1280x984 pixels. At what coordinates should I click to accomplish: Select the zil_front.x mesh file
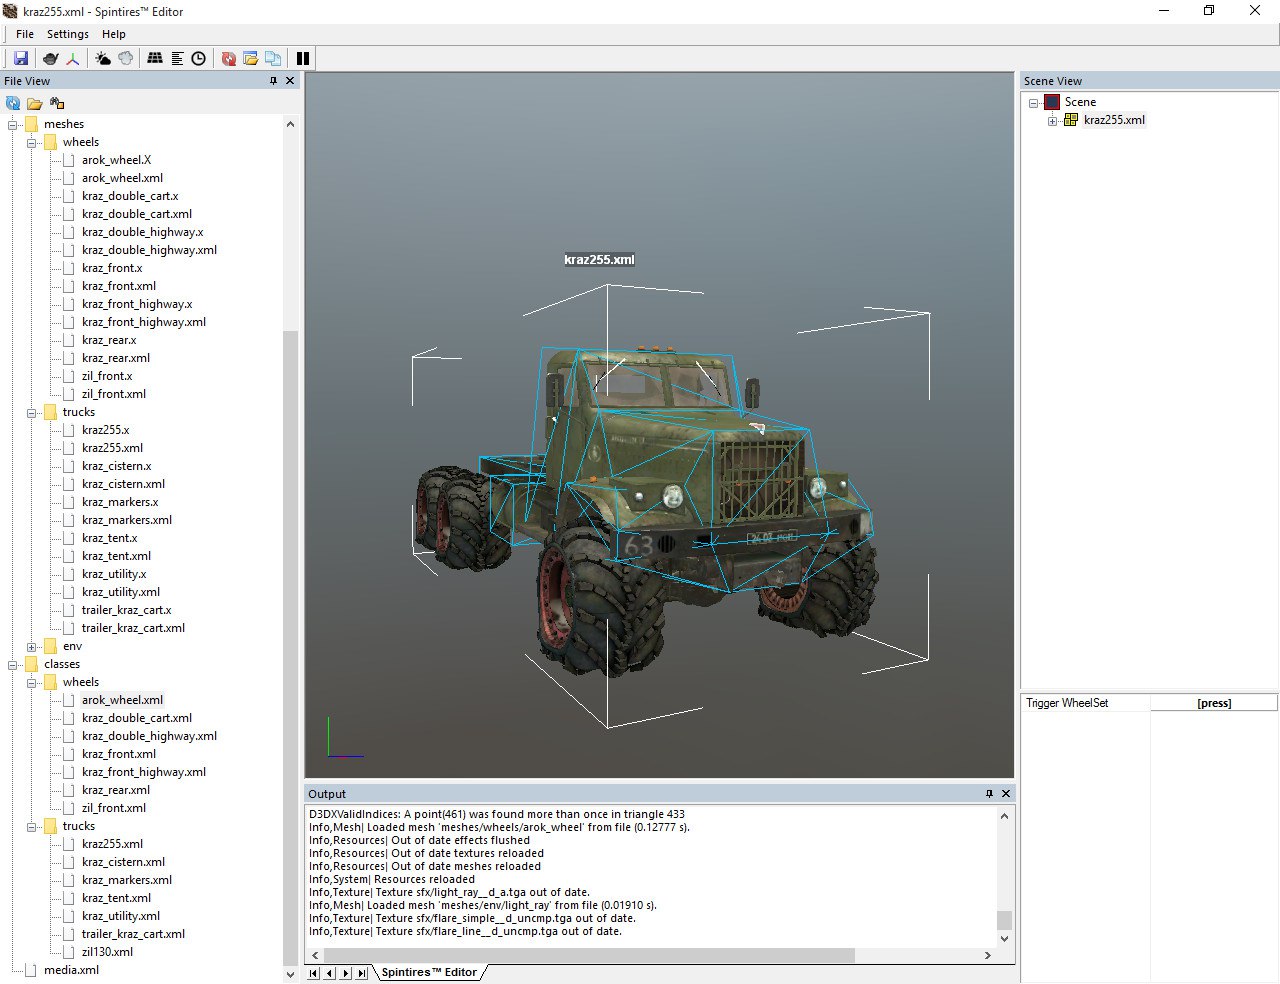click(107, 376)
